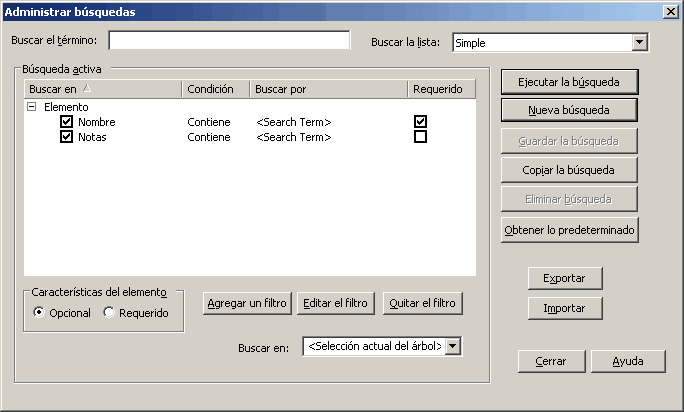The image size is (684, 412).
Task: Select the Nombre row label
Action: click(97, 122)
